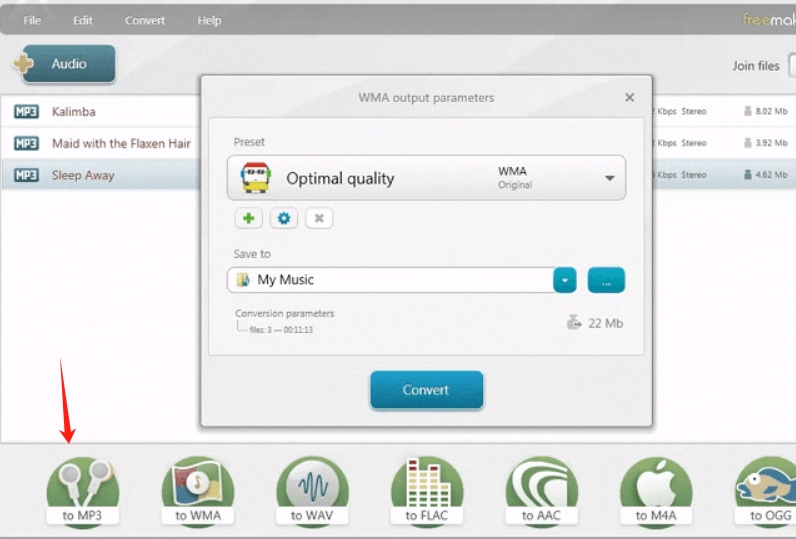
Task: Click the weight icon beside 3.92 Mb
Action: 747,143
